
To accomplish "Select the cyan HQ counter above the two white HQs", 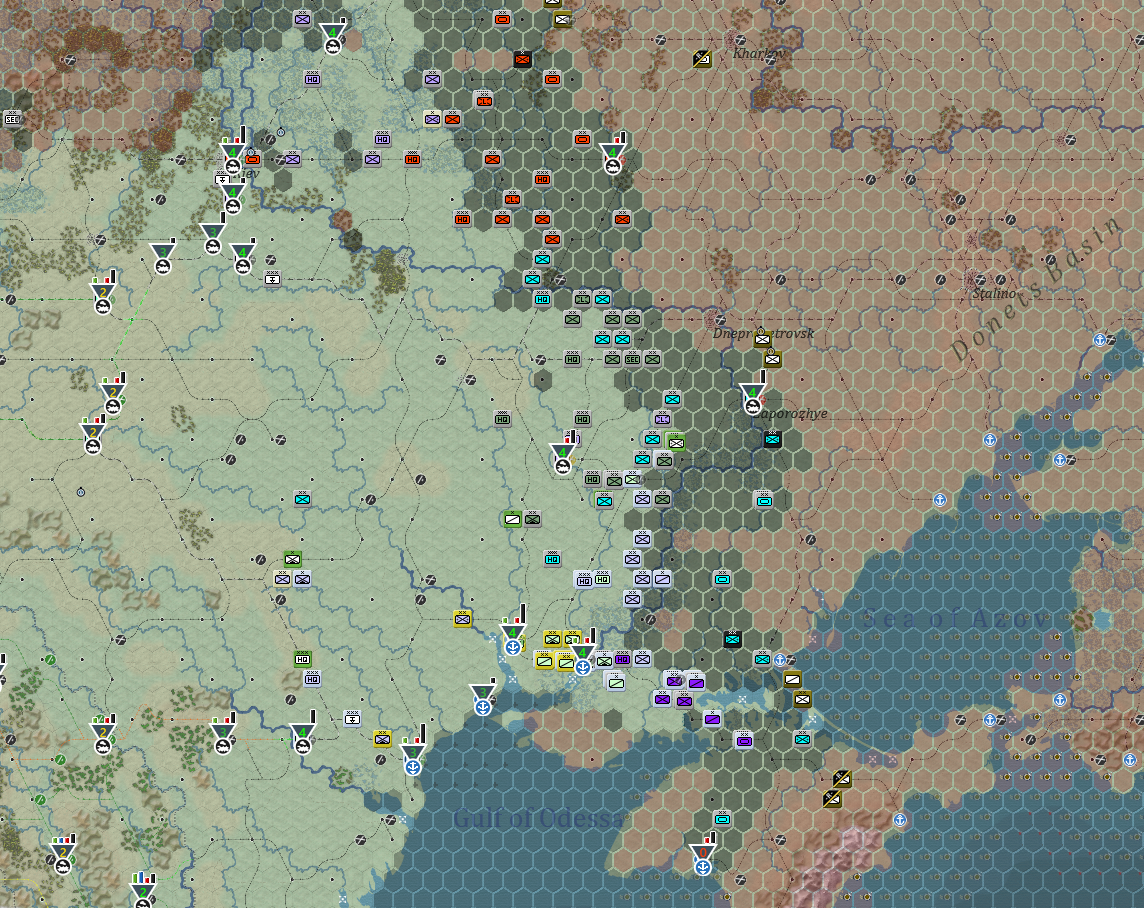I will pos(552,559).
